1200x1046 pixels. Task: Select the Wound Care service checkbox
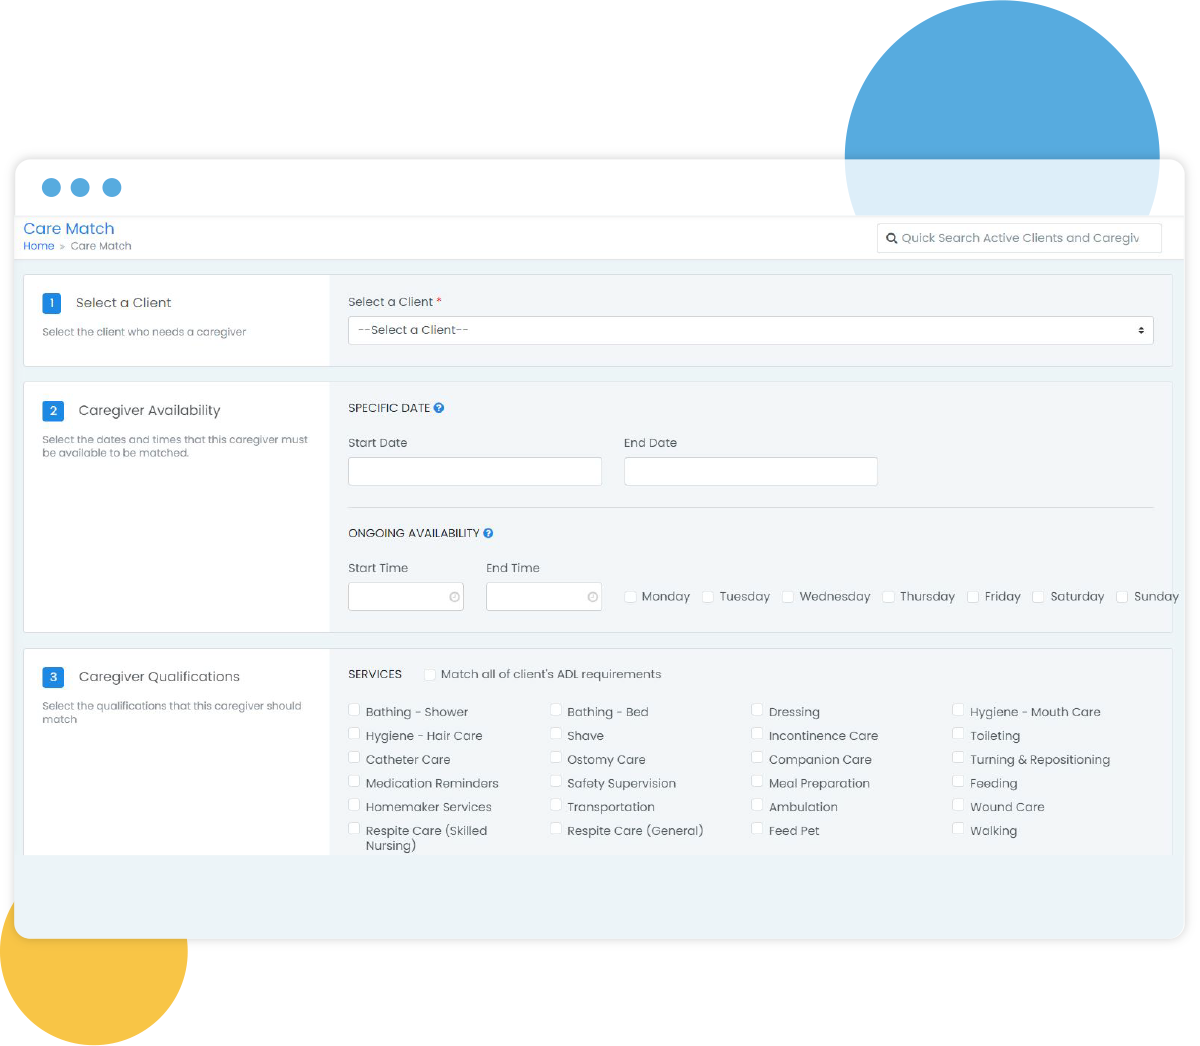pos(958,805)
